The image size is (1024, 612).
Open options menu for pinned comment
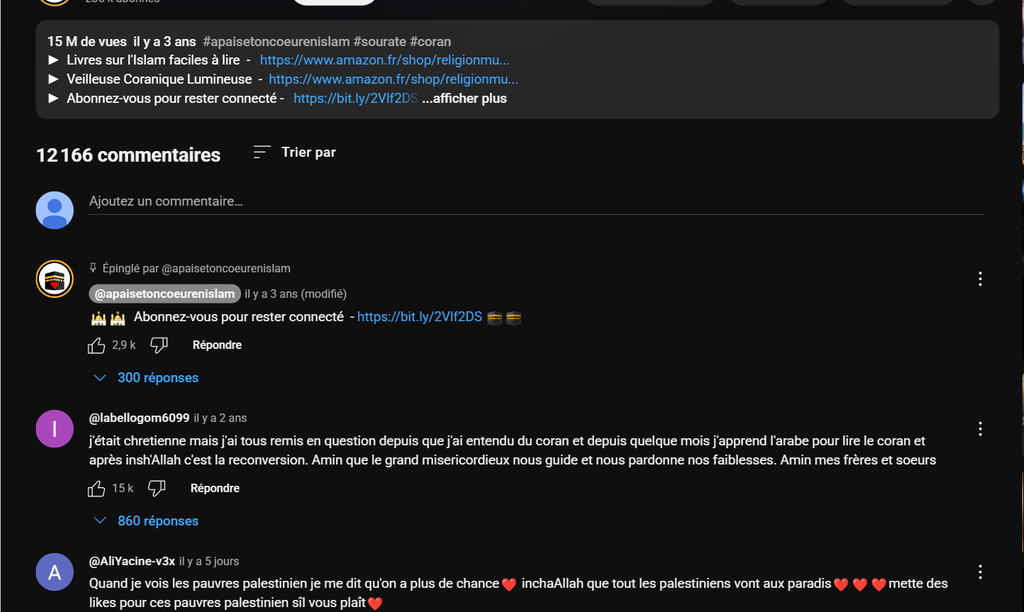tap(980, 279)
